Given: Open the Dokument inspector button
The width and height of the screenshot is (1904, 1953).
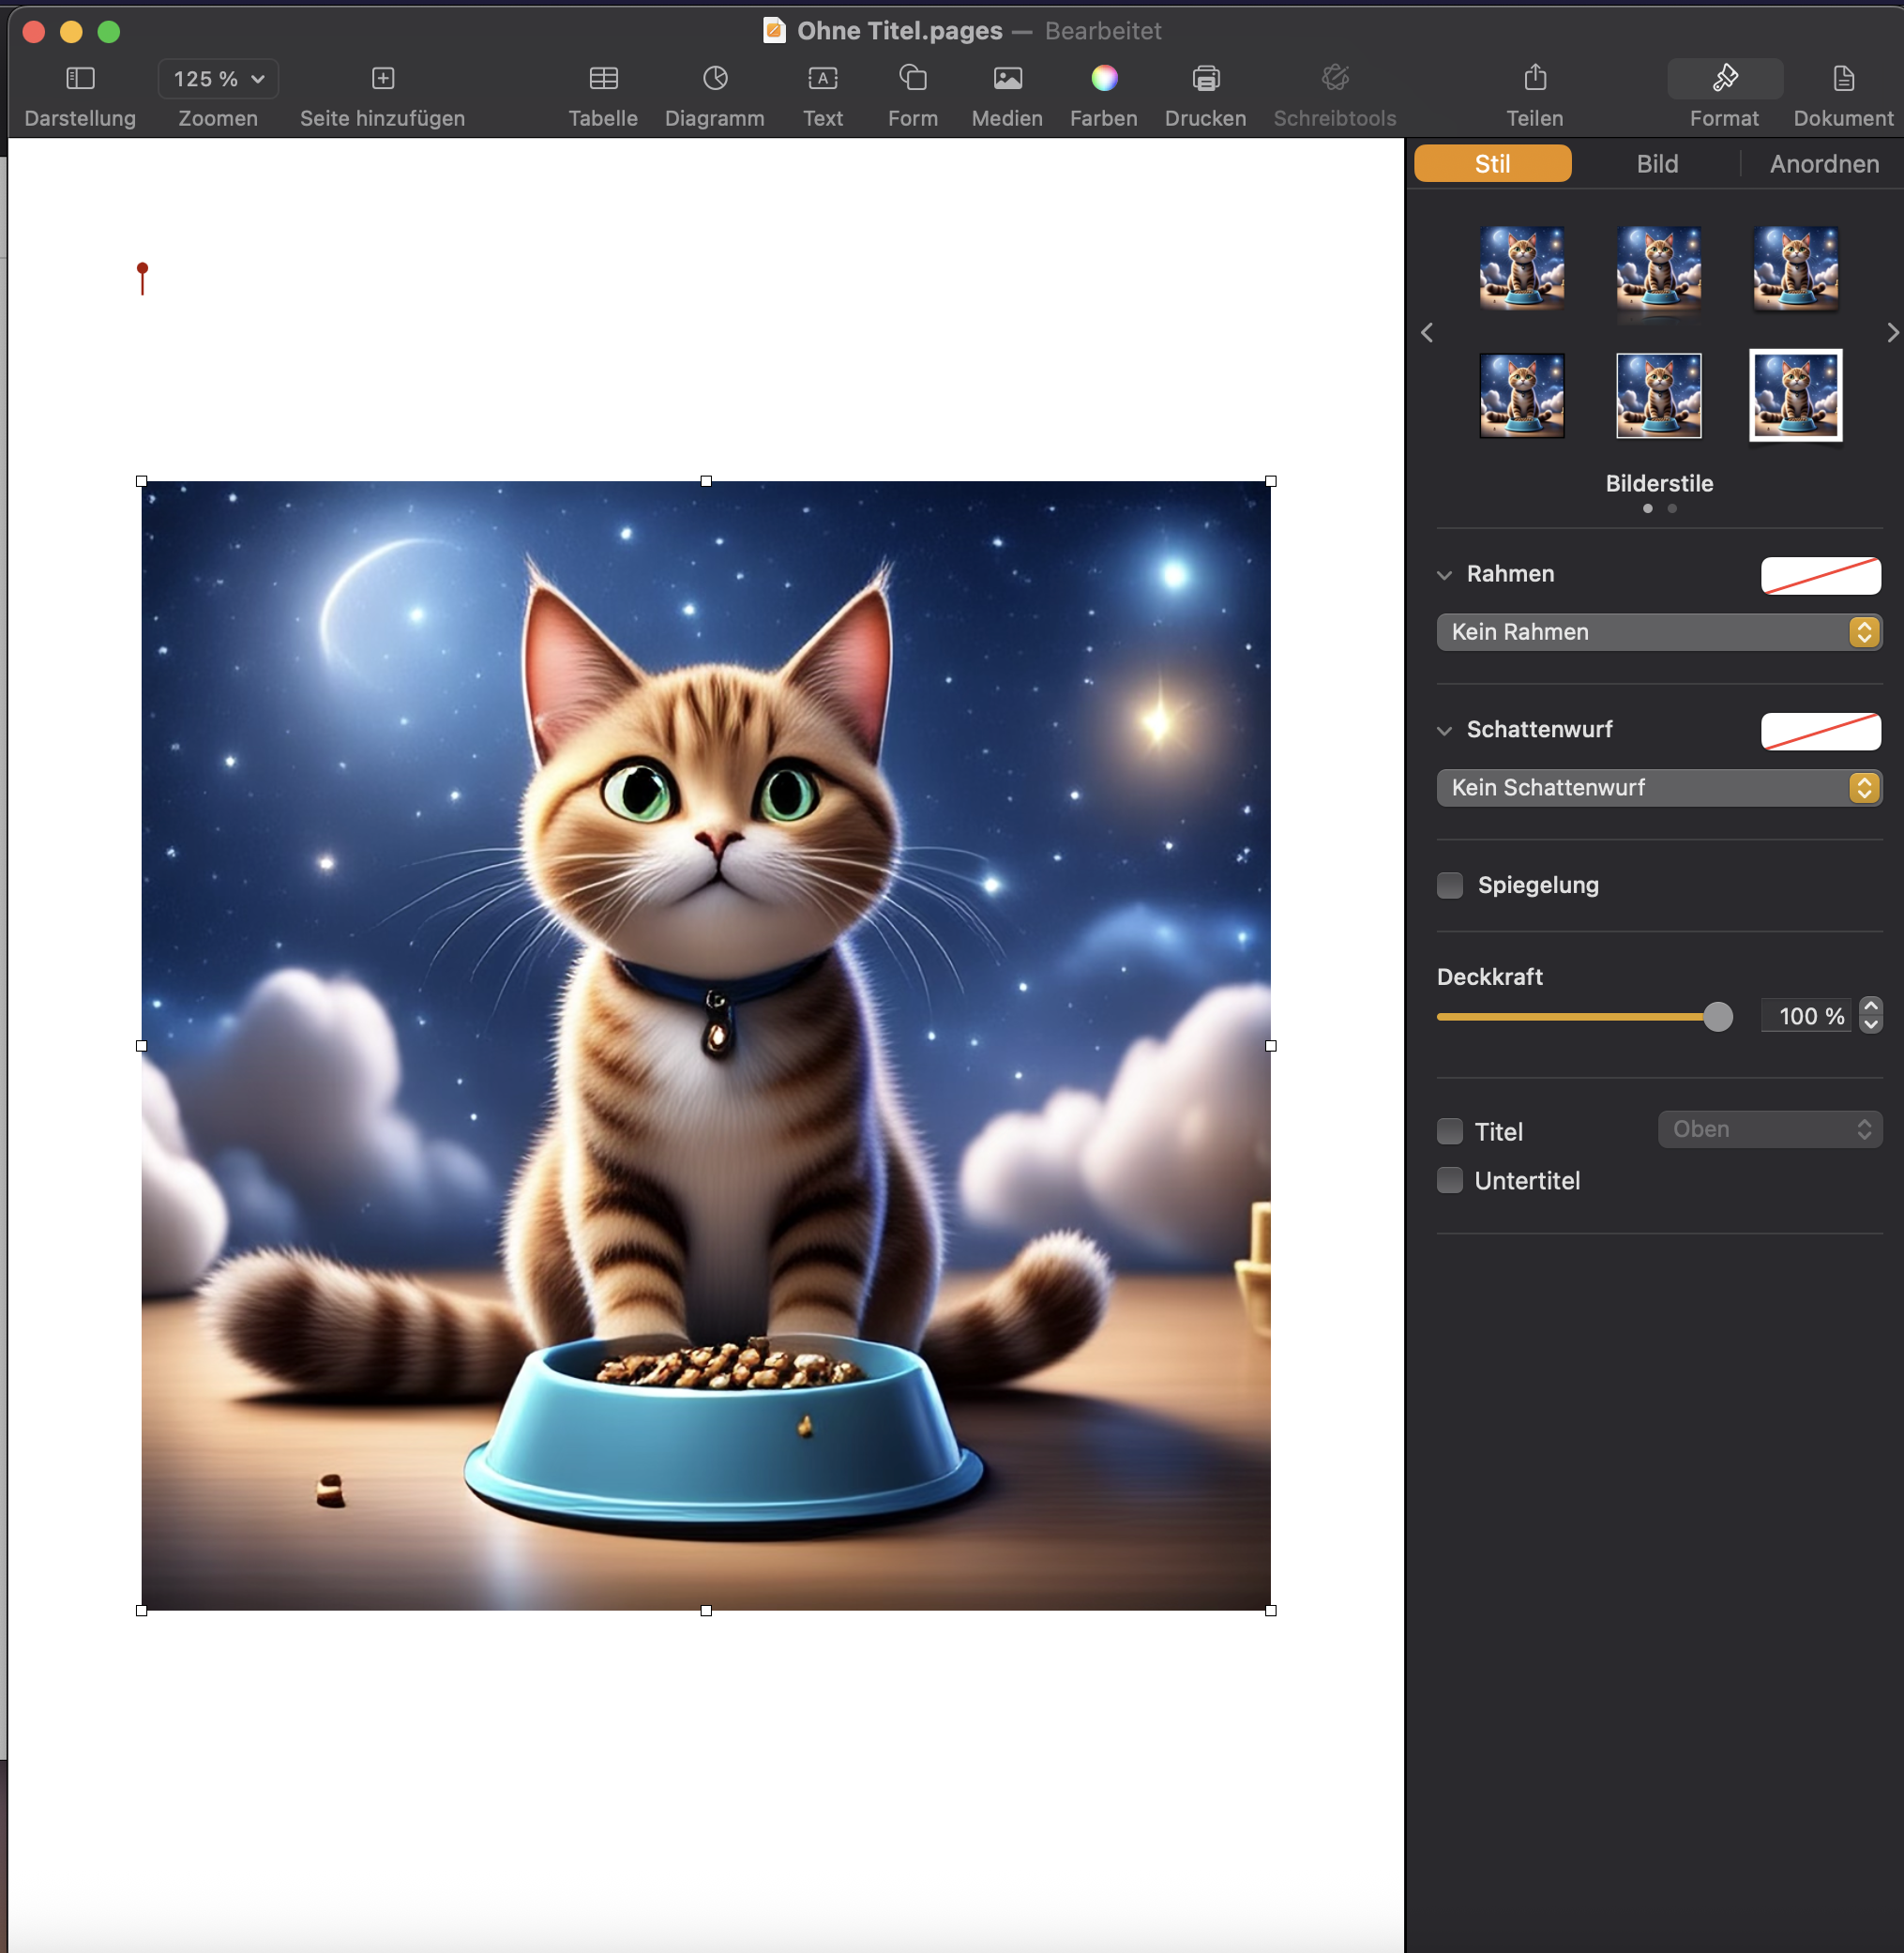Looking at the screenshot, I should click(x=1843, y=78).
